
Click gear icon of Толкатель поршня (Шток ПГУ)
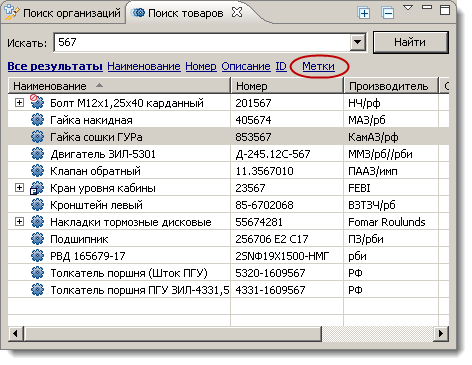tap(37, 272)
